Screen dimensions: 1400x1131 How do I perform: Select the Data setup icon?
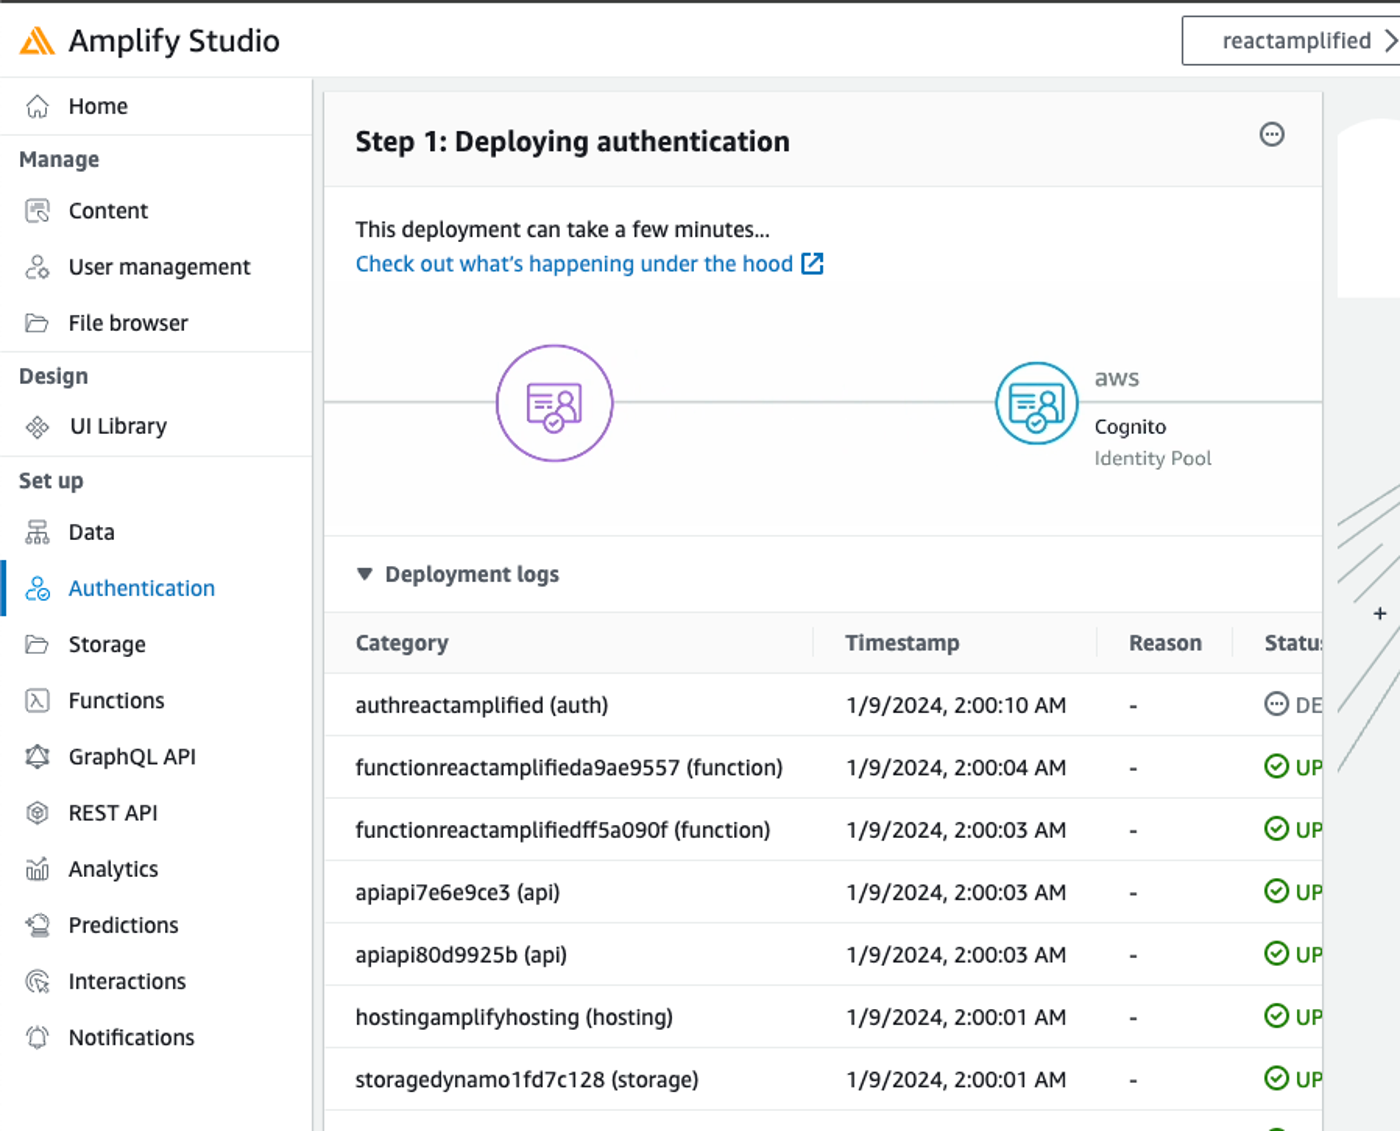[38, 532]
